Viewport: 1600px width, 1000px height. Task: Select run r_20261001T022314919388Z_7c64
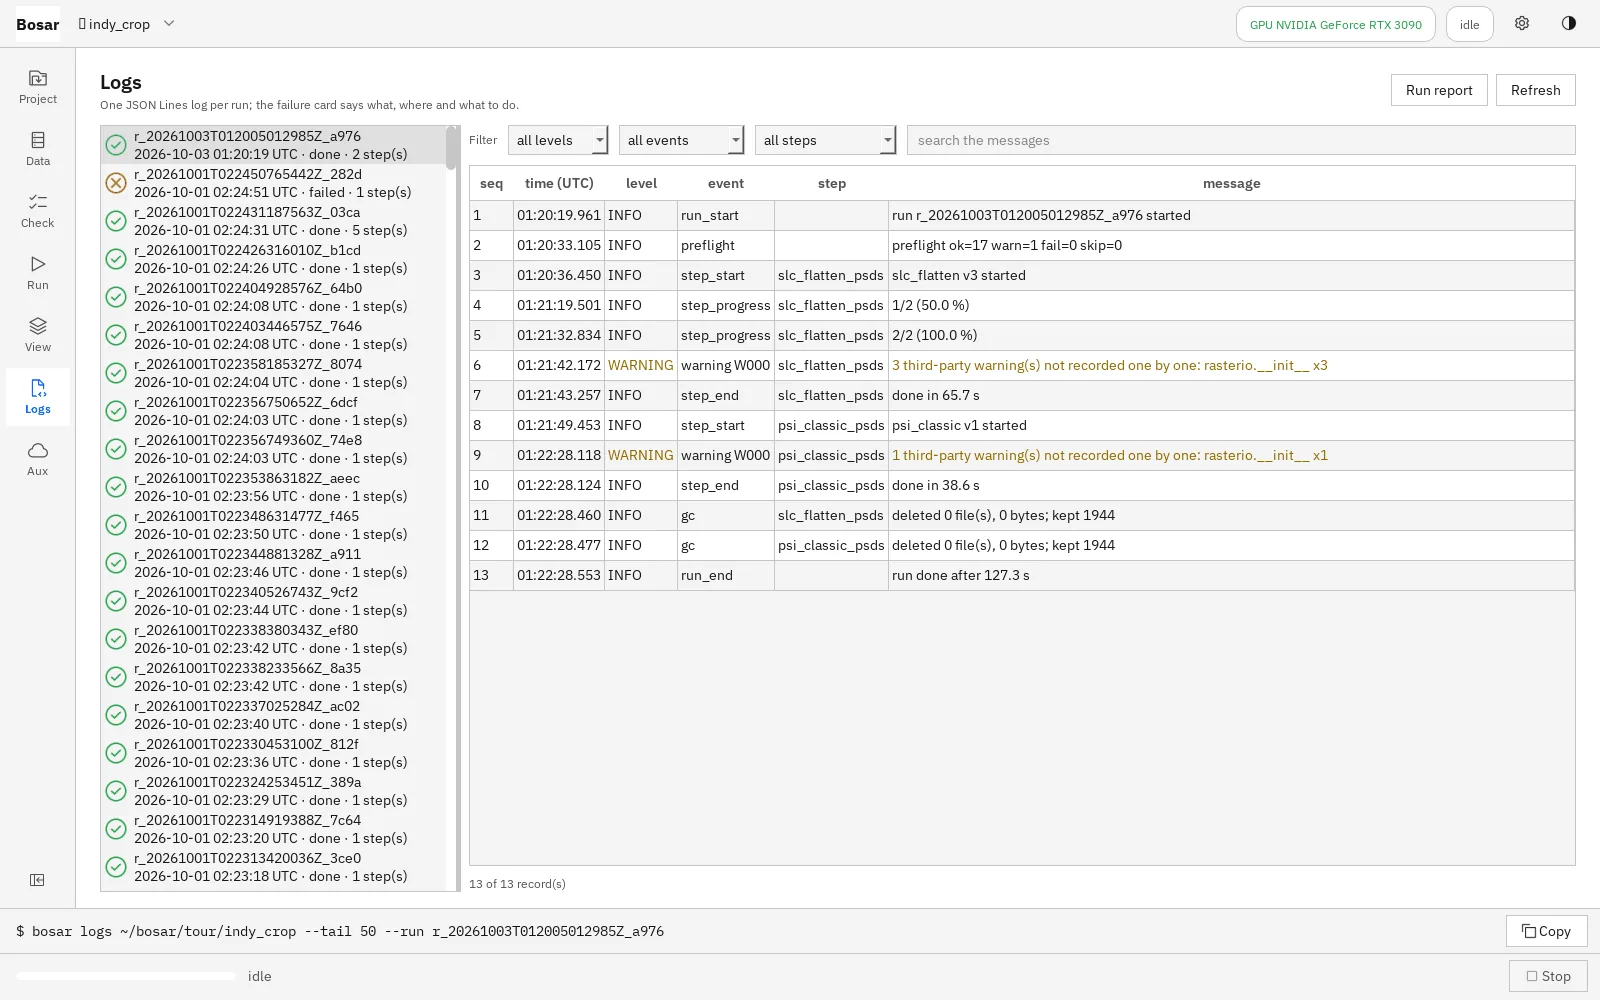pos(273,829)
